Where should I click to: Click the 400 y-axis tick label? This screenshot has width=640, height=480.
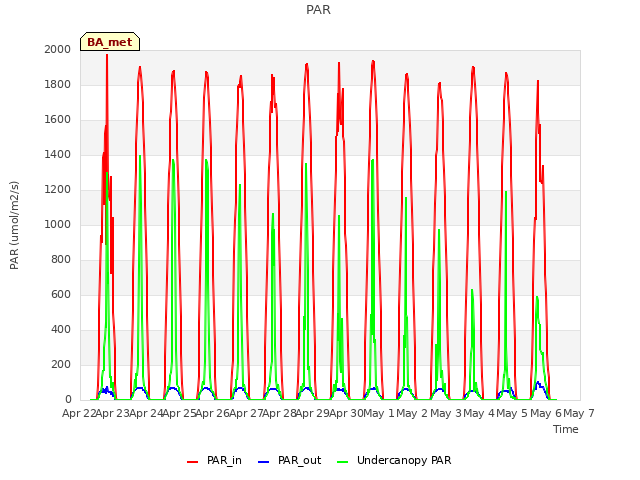coord(61,329)
